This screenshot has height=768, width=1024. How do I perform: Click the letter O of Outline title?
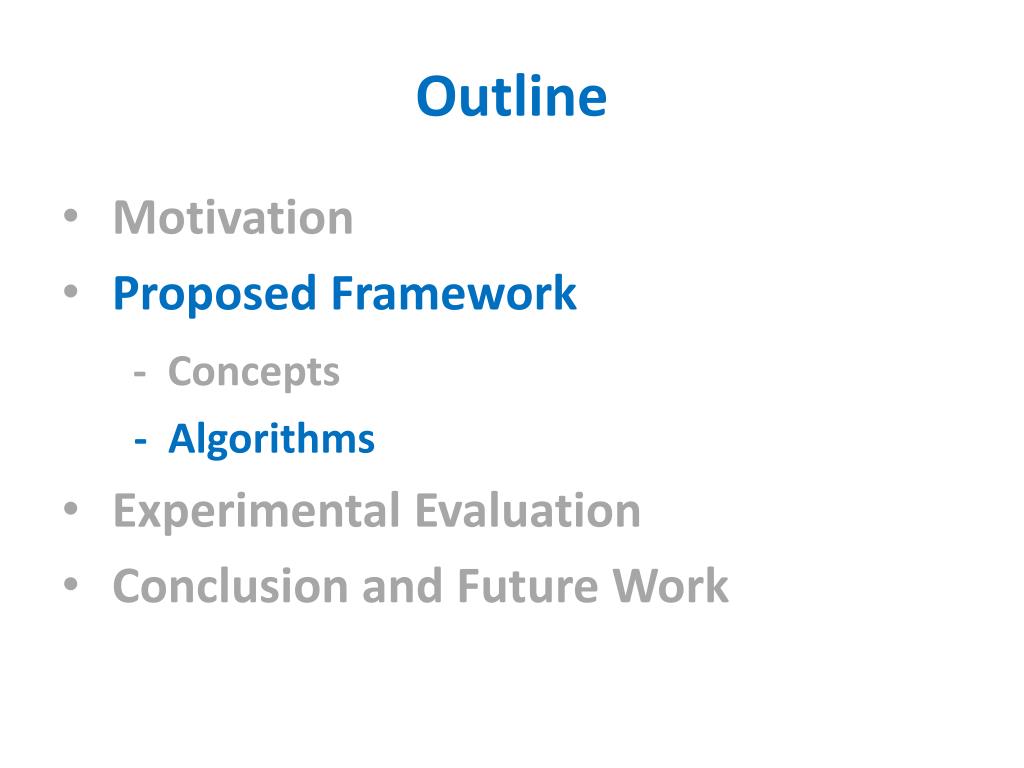pyautogui.click(x=435, y=97)
